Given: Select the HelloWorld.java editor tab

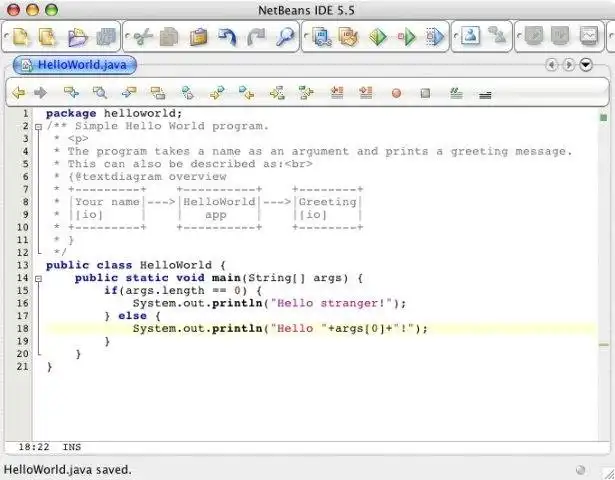Looking at the screenshot, I should 75,65.
